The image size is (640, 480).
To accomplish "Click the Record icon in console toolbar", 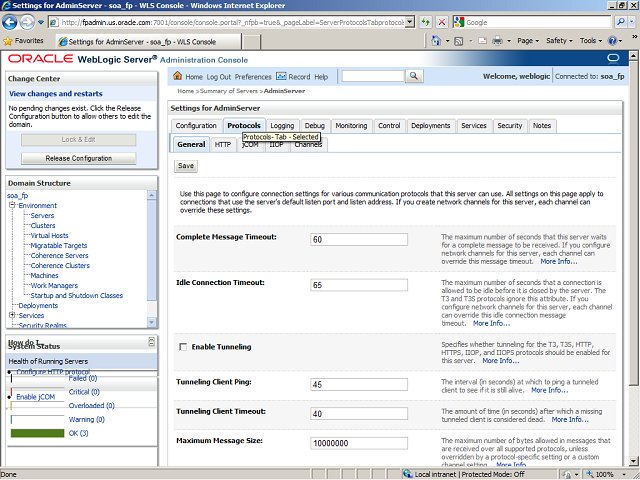I will 281,77.
